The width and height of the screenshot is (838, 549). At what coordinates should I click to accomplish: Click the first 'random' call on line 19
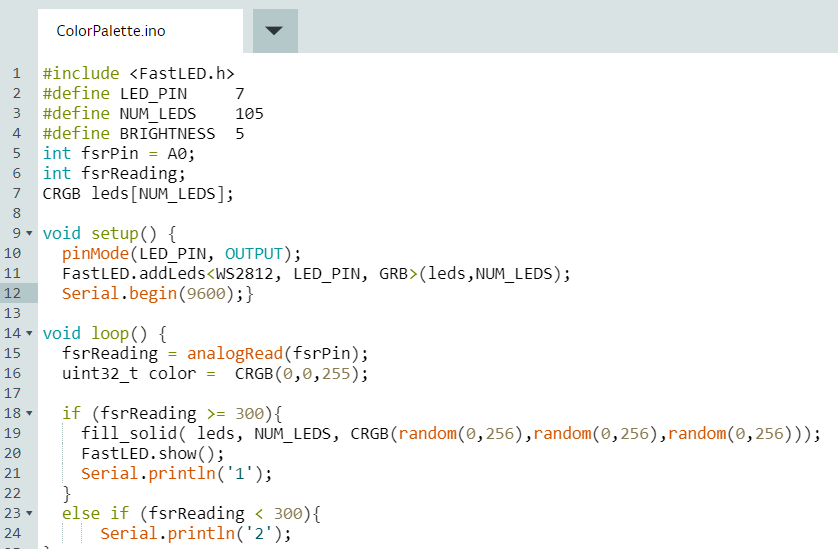(428, 434)
